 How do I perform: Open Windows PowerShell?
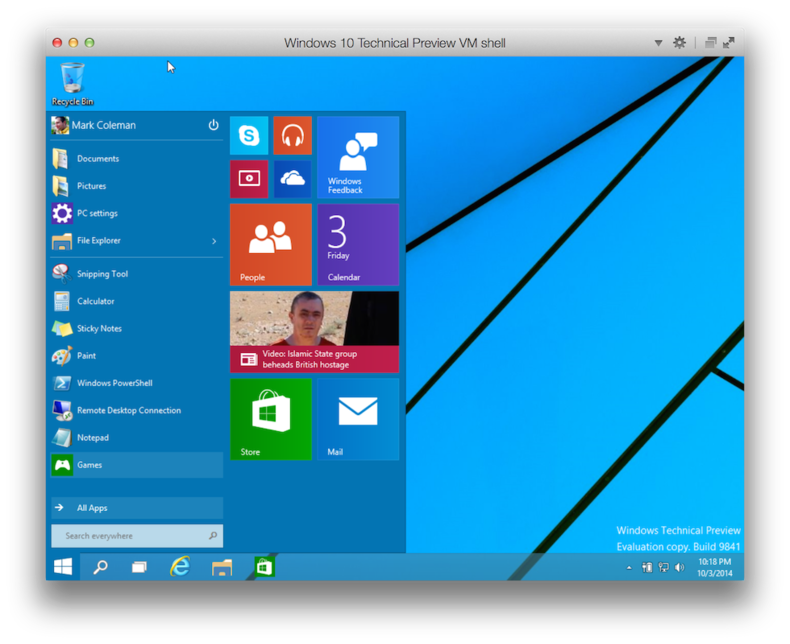point(137,382)
